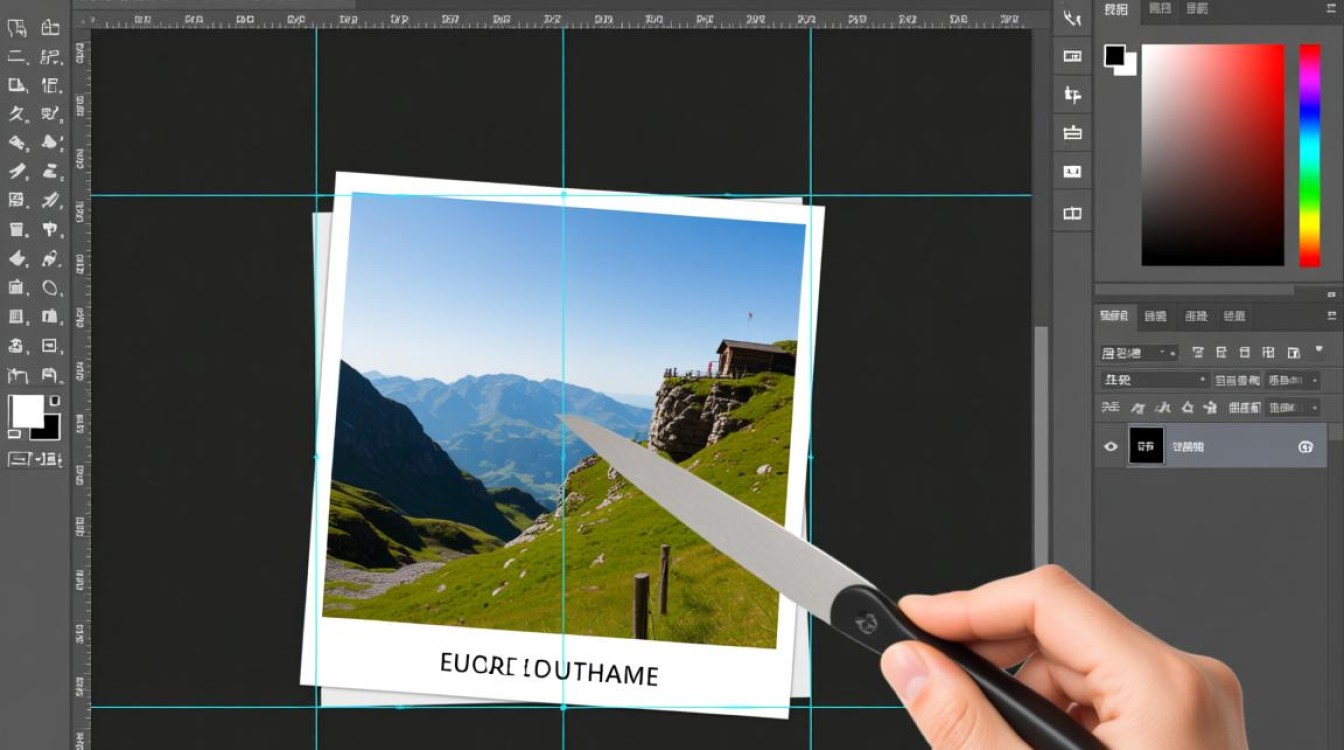Open the Color panel options menu

[x=1331, y=9]
